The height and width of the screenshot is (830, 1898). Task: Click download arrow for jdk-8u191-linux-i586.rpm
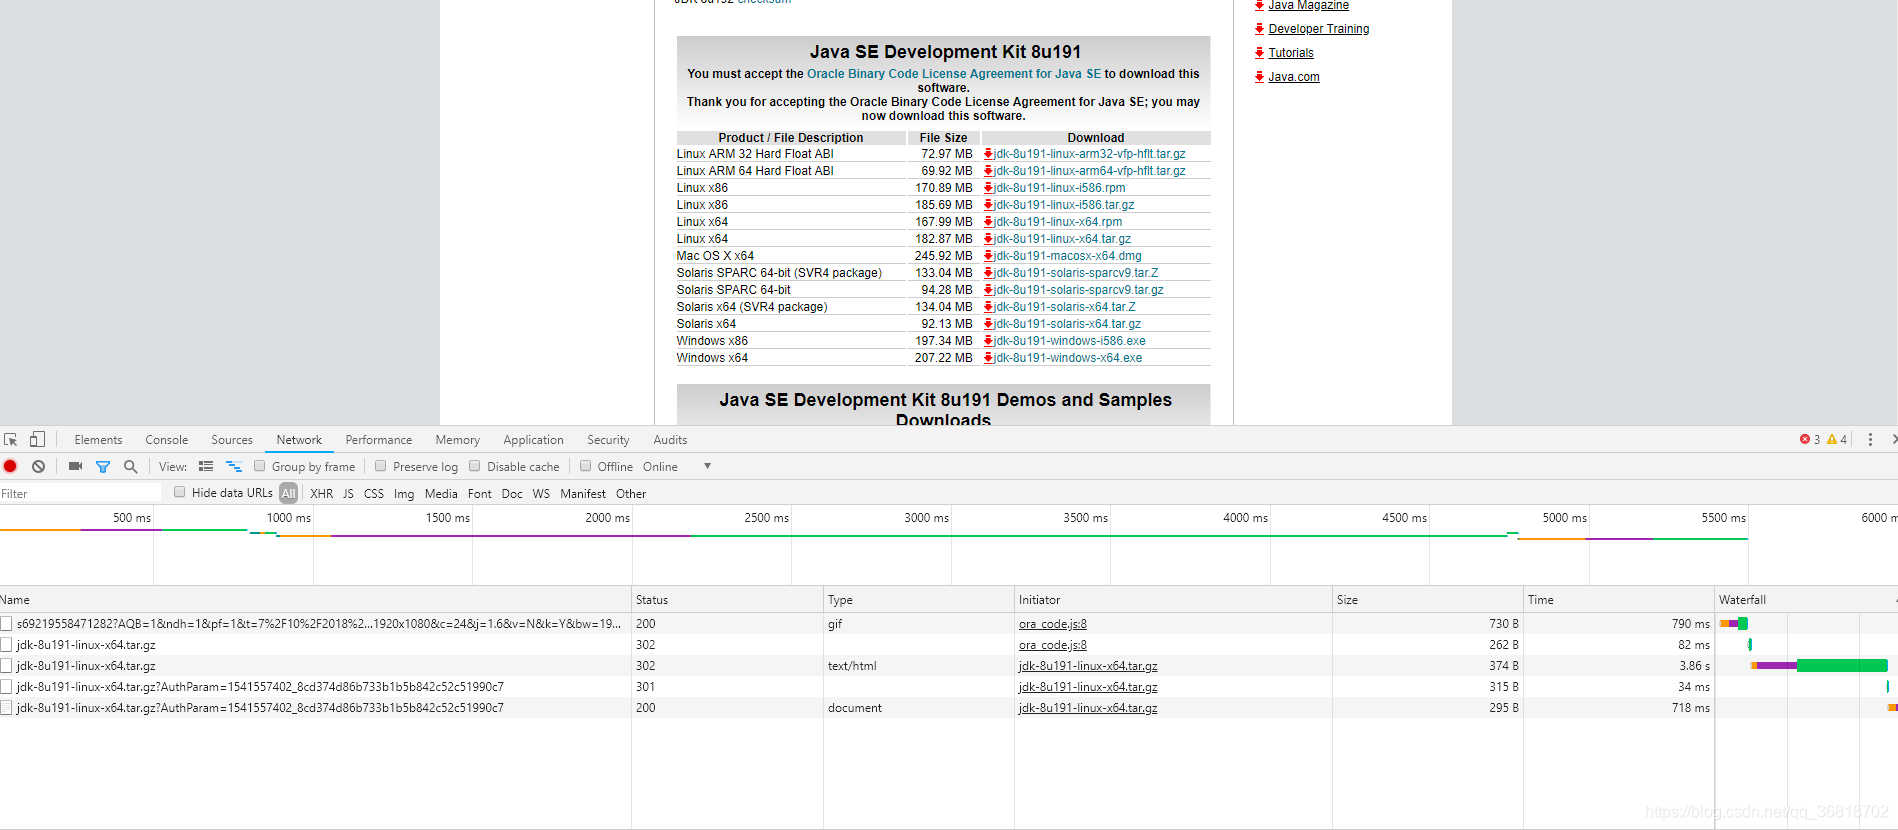[x=988, y=188]
